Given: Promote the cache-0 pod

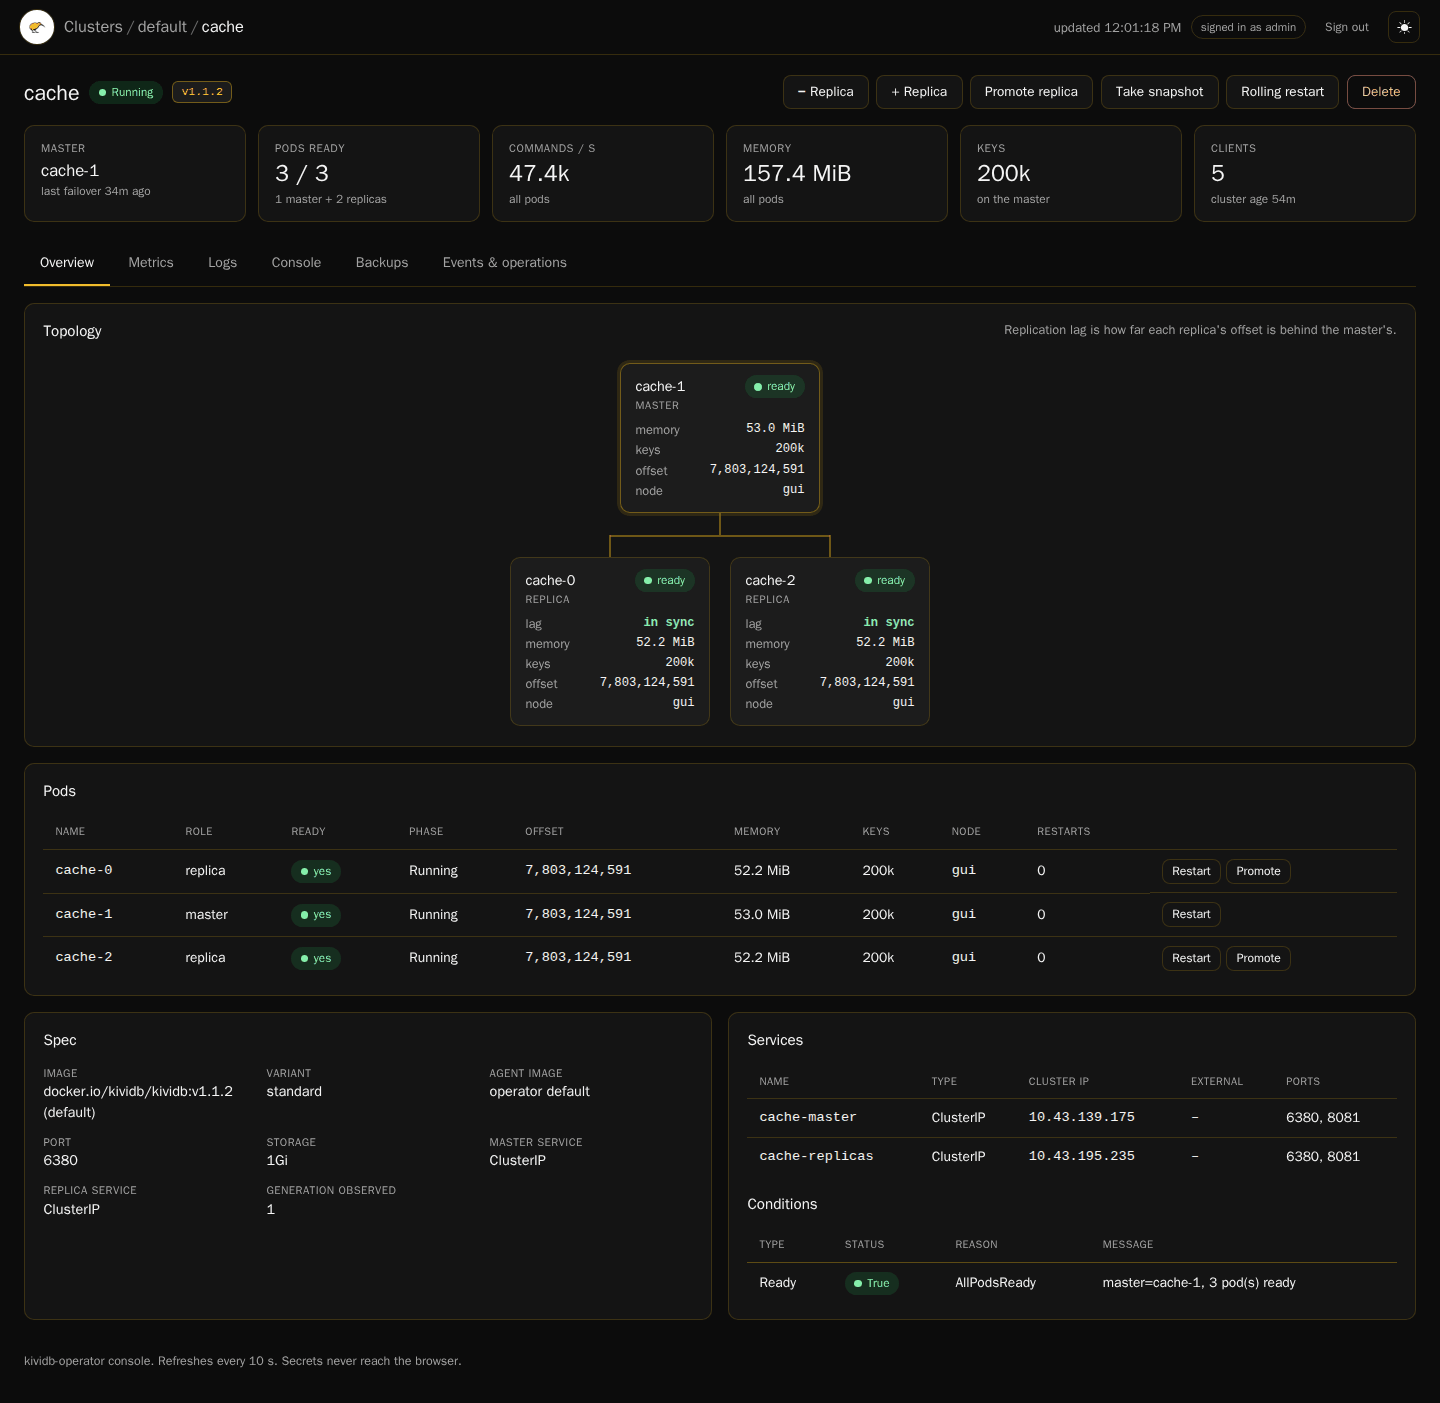Looking at the screenshot, I should click(1258, 871).
